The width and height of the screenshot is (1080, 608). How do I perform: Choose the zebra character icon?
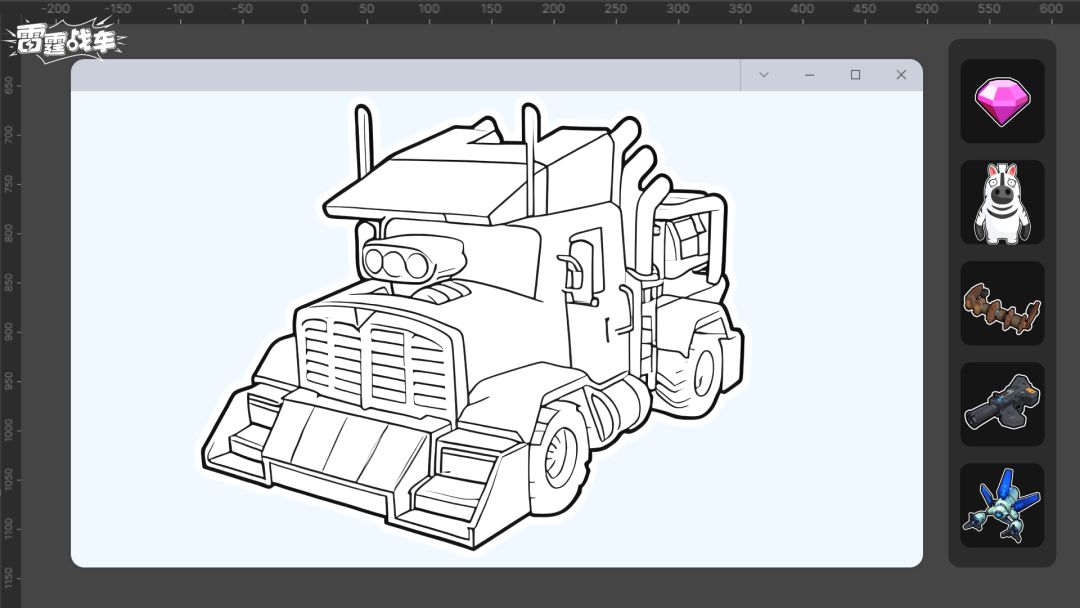[1002, 203]
